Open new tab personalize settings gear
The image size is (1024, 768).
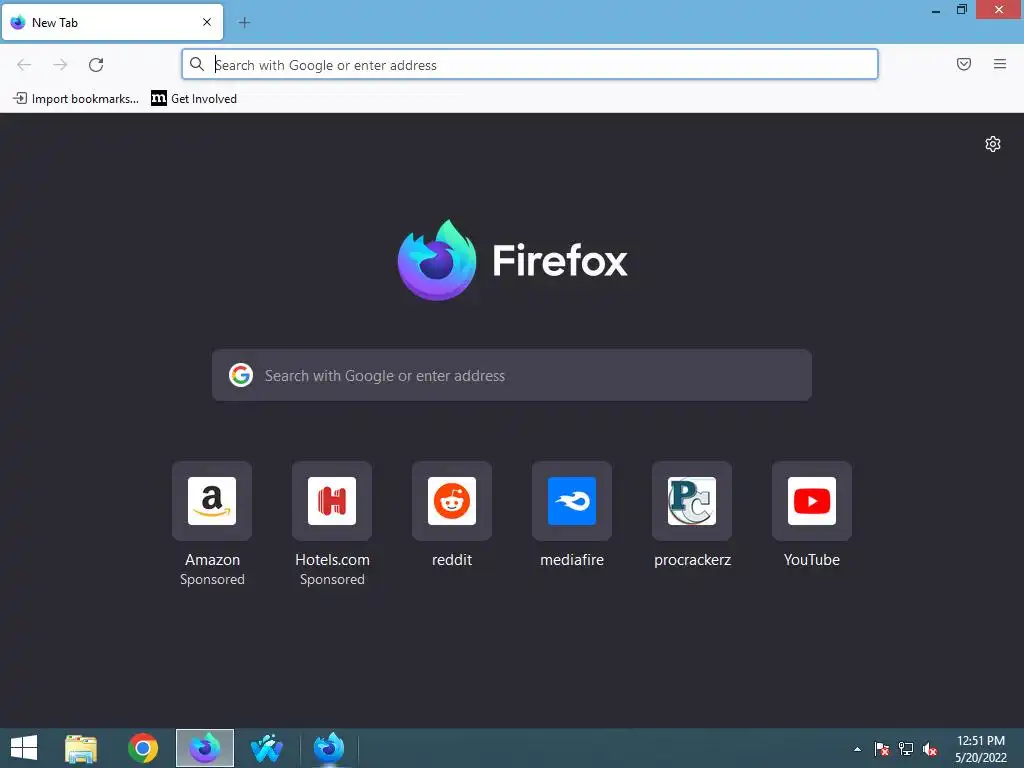click(x=993, y=144)
